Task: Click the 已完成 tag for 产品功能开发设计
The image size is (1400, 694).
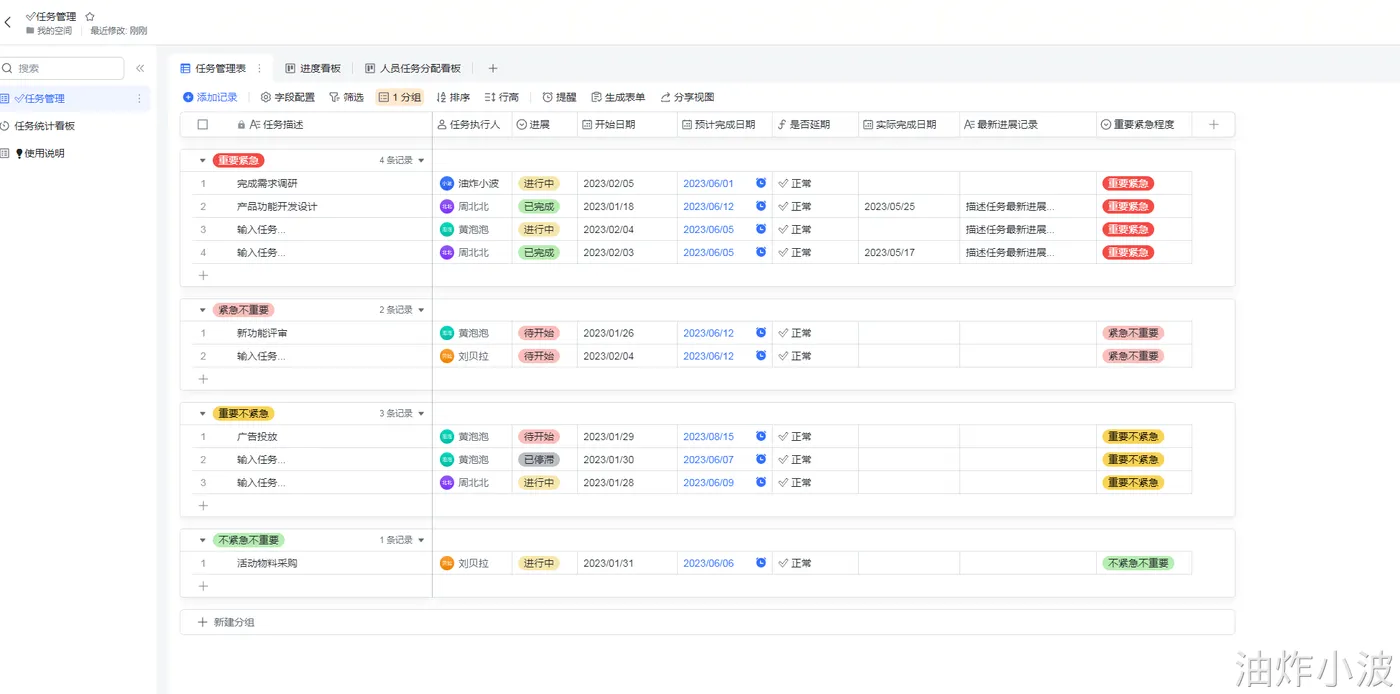Action: pyautogui.click(x=538, y=206)
